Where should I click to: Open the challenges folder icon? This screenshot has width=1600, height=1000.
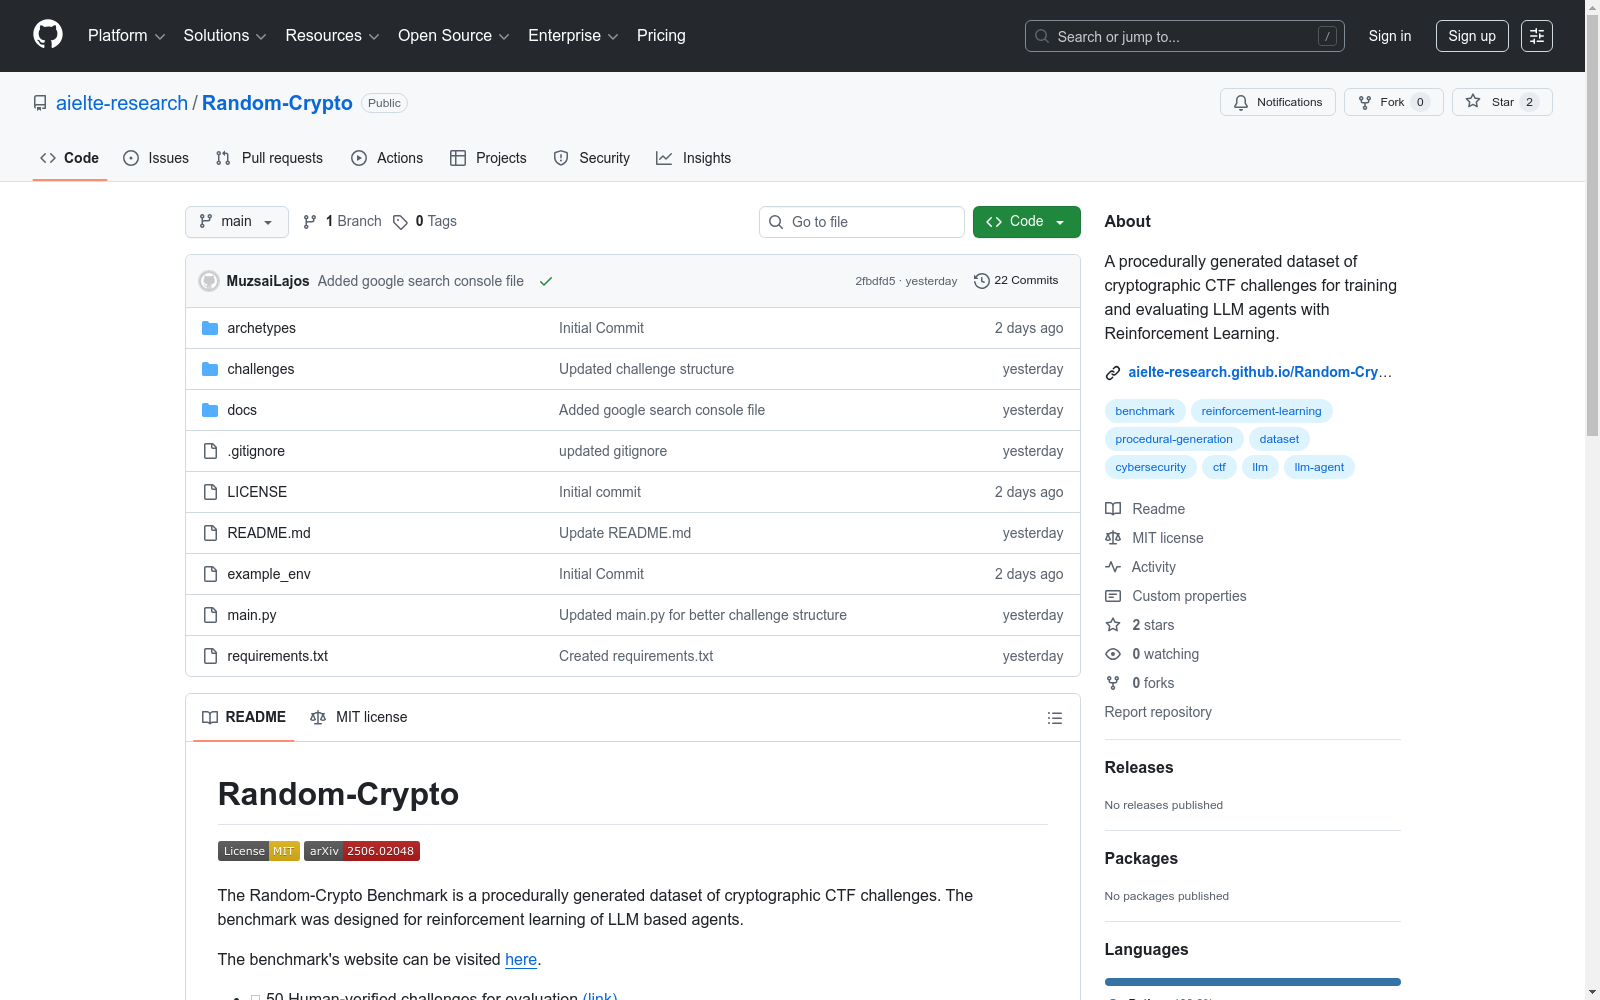pos(210,369)
